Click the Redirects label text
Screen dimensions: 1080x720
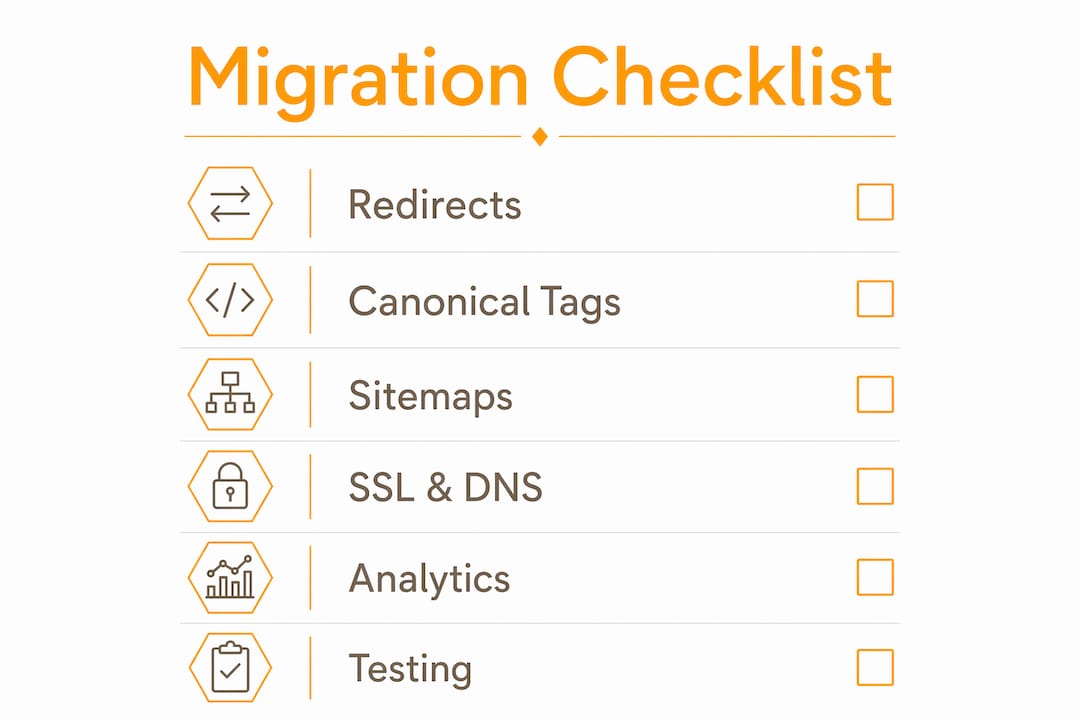(x=435, y=205)
